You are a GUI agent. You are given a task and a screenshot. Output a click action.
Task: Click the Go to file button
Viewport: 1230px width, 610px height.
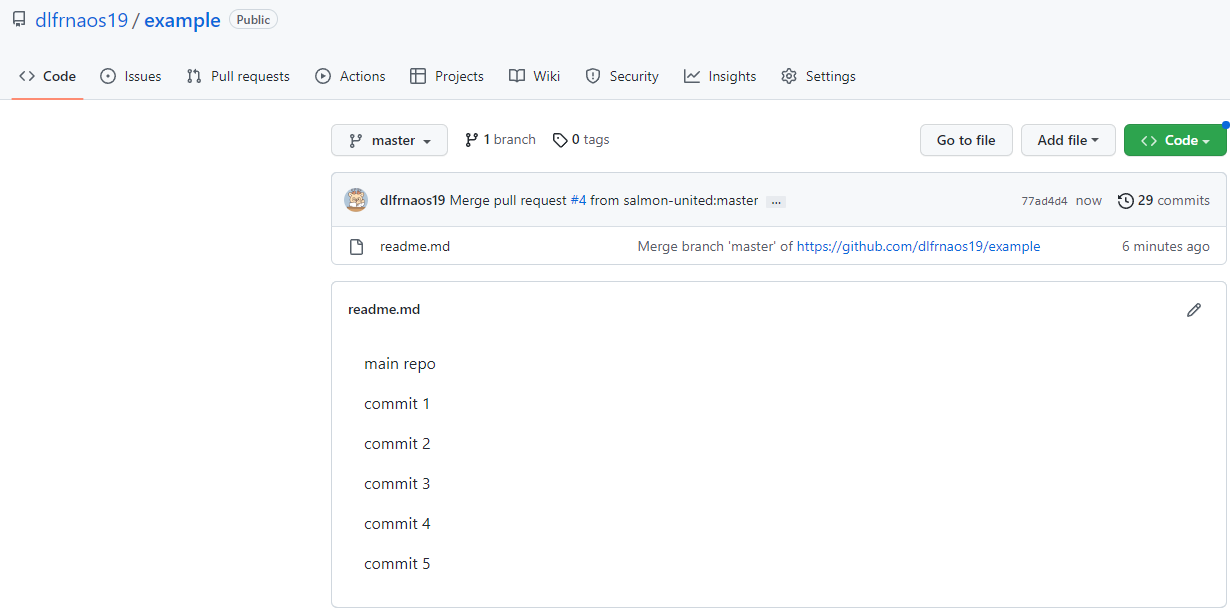coord(966,140)
